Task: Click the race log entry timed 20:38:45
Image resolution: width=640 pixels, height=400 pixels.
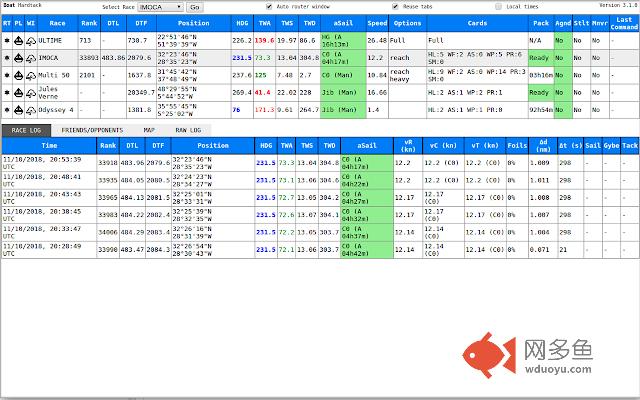Action: [320, 215]
